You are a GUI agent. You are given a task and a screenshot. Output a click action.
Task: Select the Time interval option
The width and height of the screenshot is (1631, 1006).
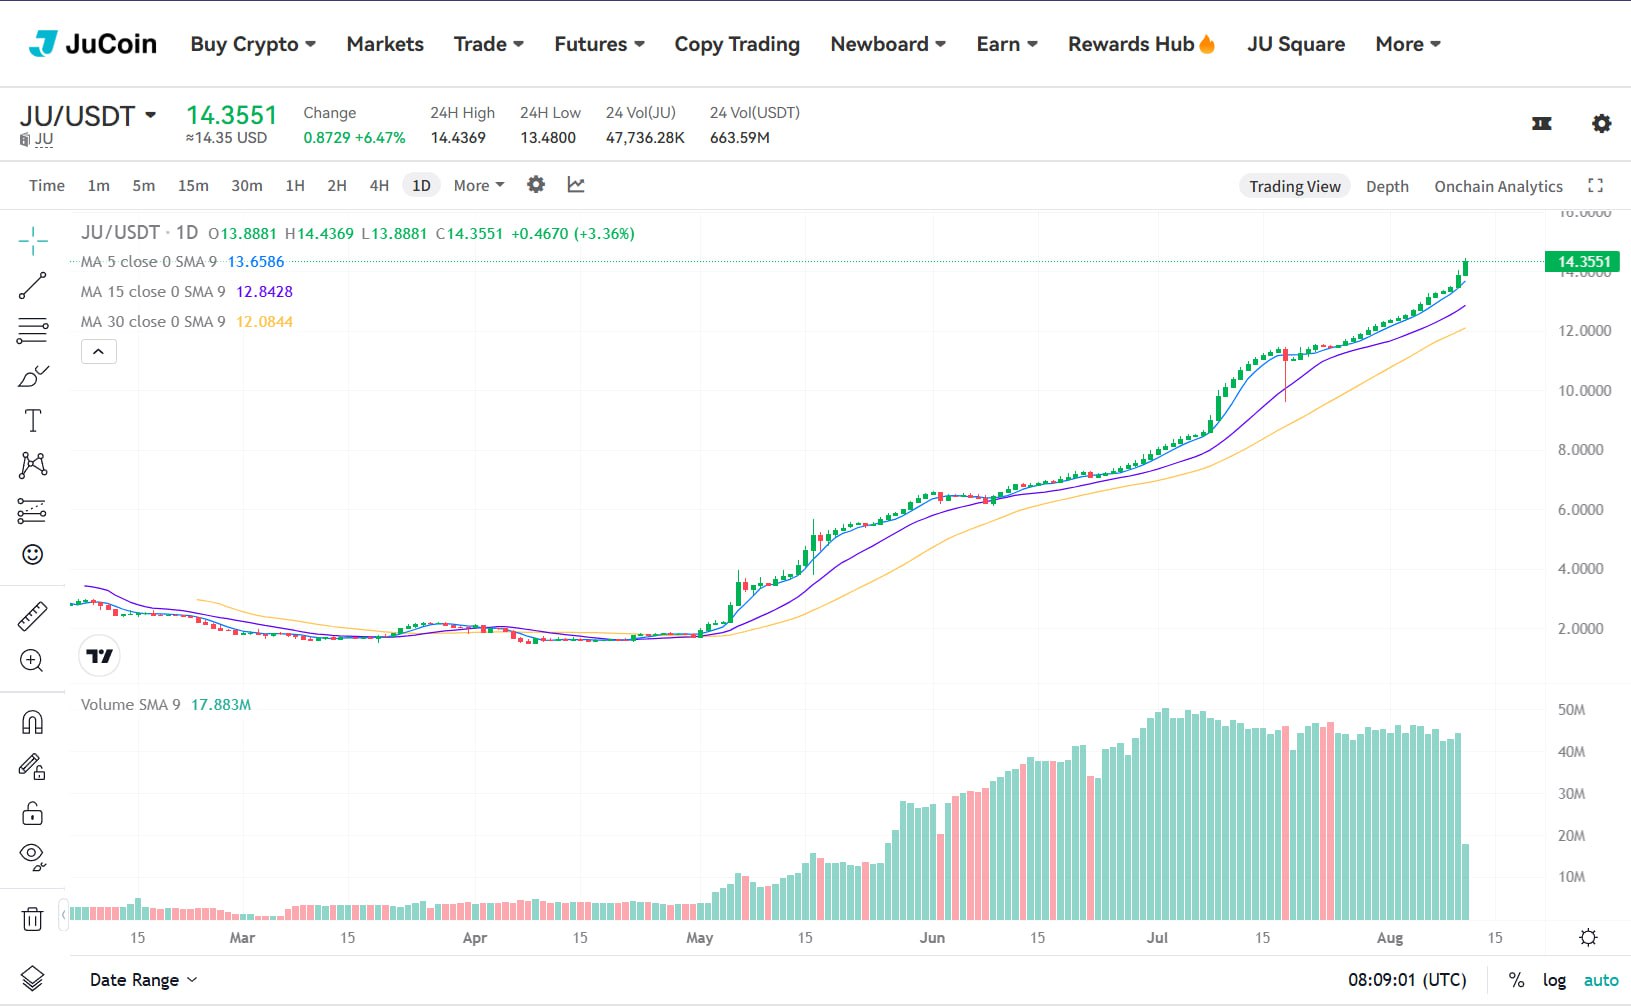[47, 186]
